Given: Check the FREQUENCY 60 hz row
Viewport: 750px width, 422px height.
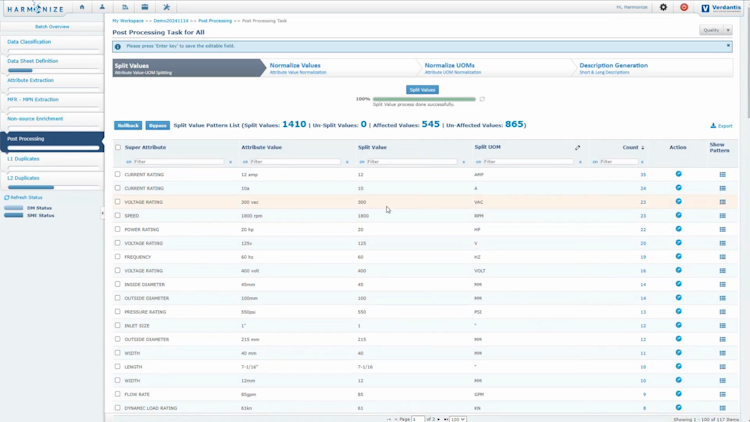Looking at the screenshot, I should coord(118,256).
